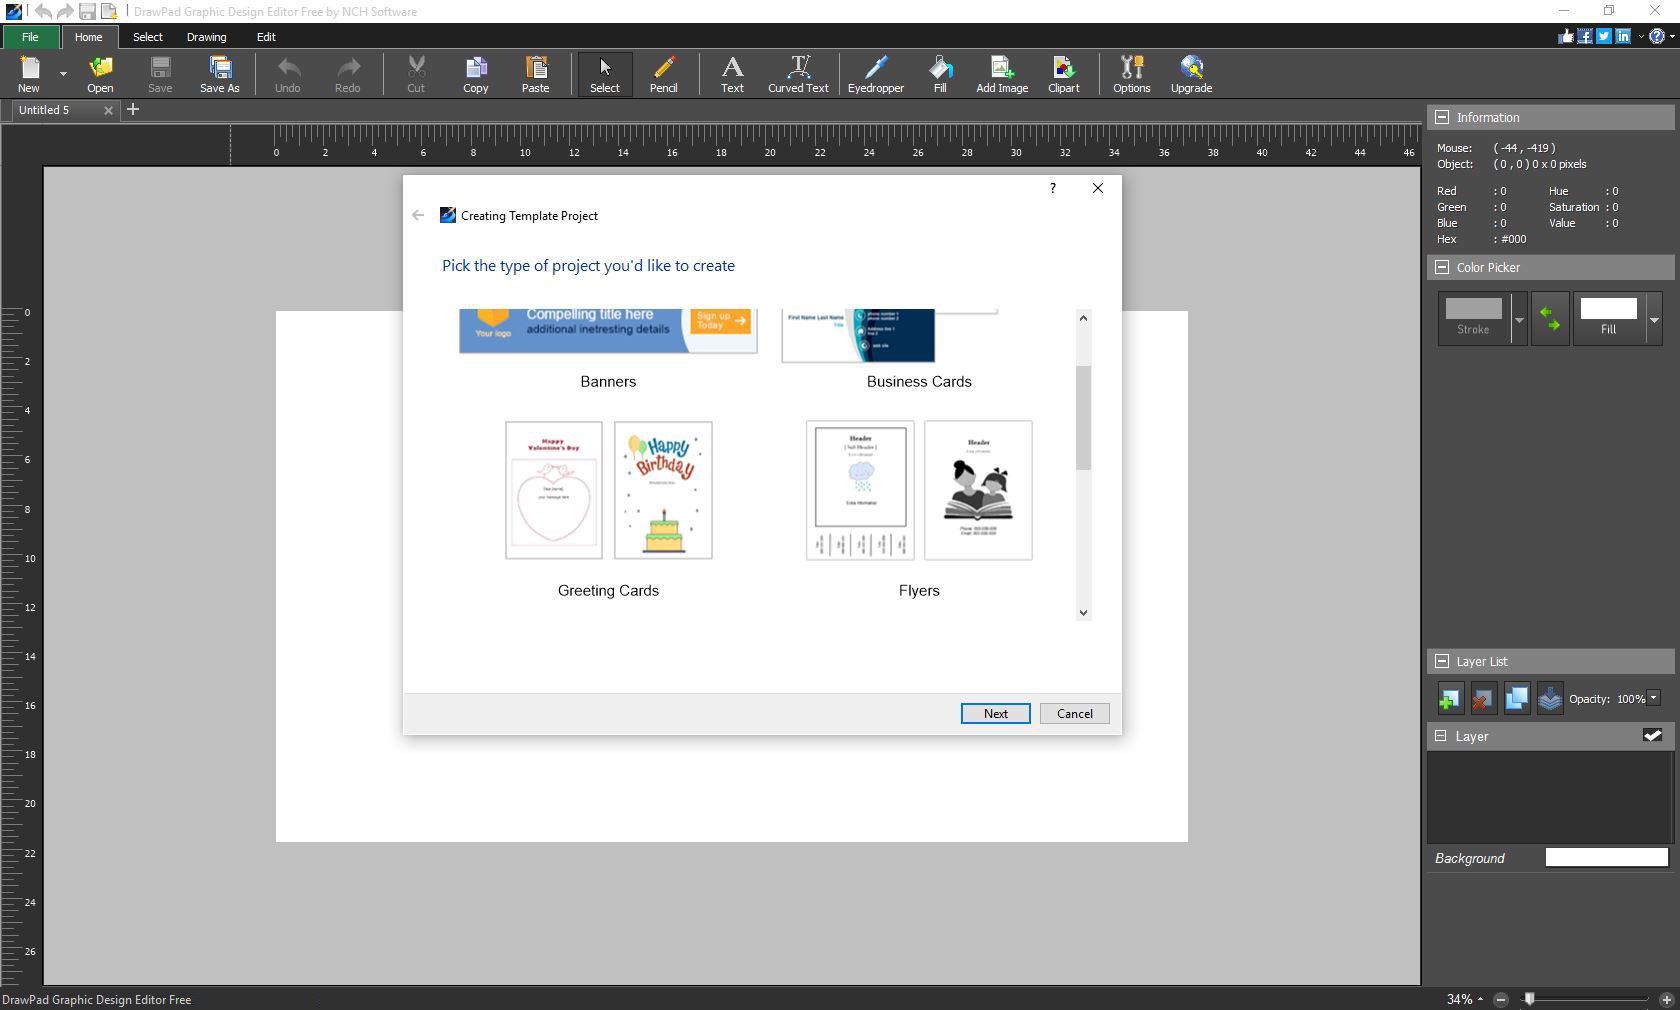
Task: Open the Curved Text tool
Action: coord(797,74)
